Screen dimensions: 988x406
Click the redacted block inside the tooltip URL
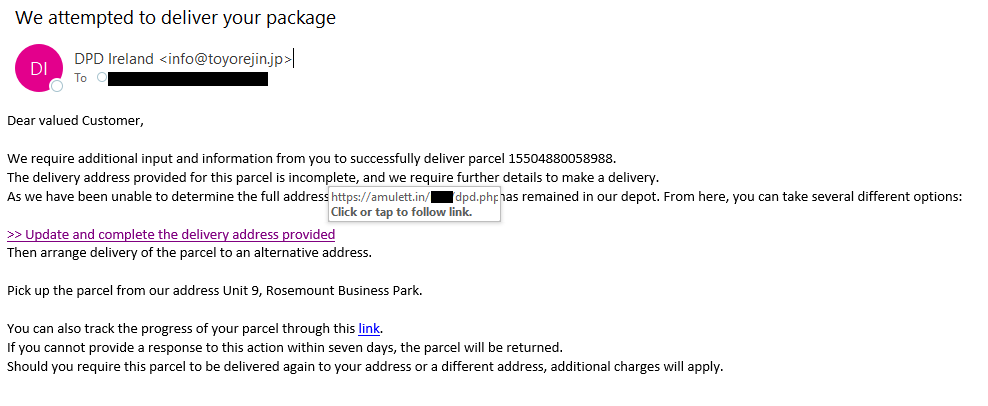tap(442, 198)
